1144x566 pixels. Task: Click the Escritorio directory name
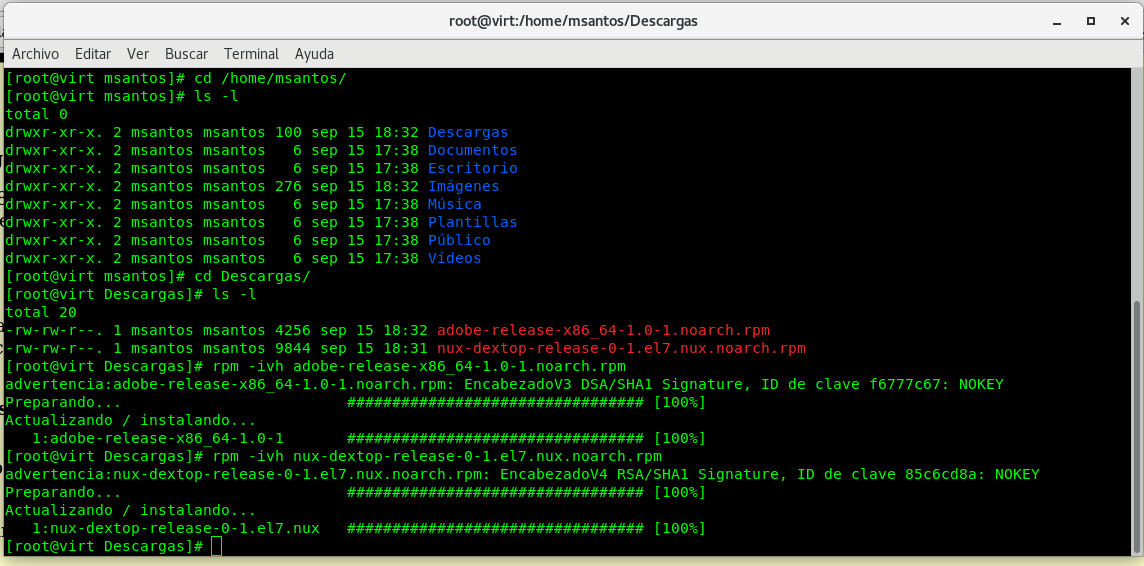tap(472, 168)
